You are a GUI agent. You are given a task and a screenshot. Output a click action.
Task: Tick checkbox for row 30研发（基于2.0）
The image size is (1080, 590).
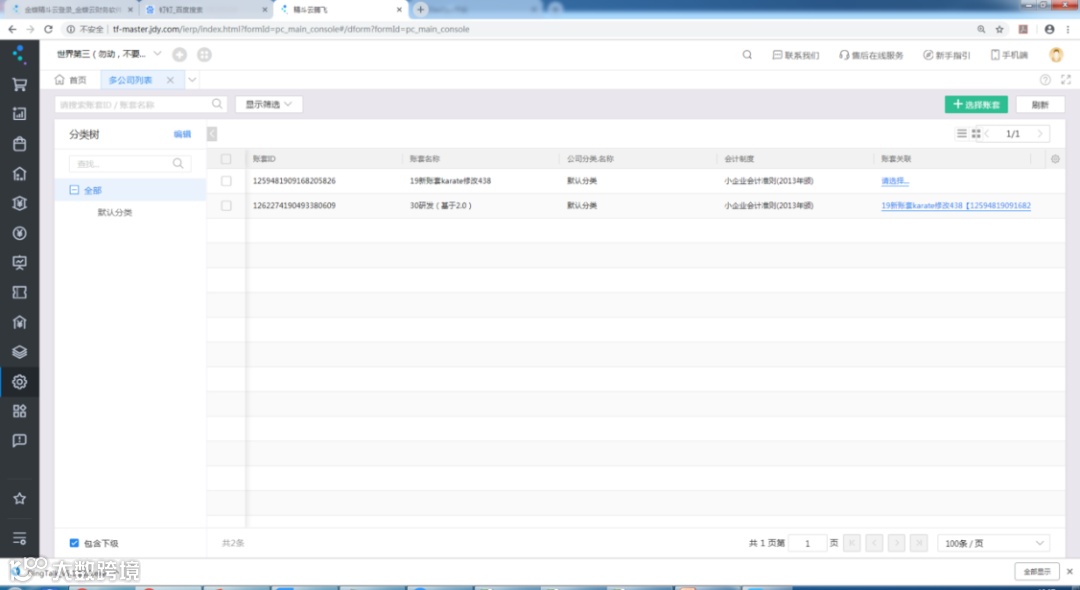(x=226, y=206)
